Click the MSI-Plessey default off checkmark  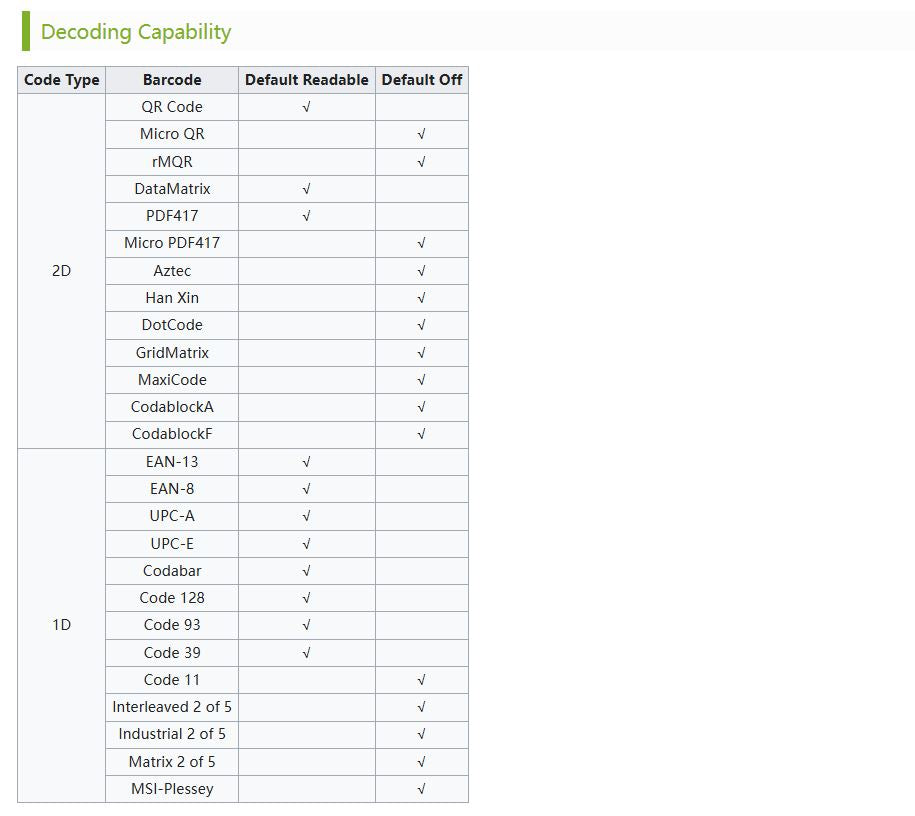[x=421, y=789]
